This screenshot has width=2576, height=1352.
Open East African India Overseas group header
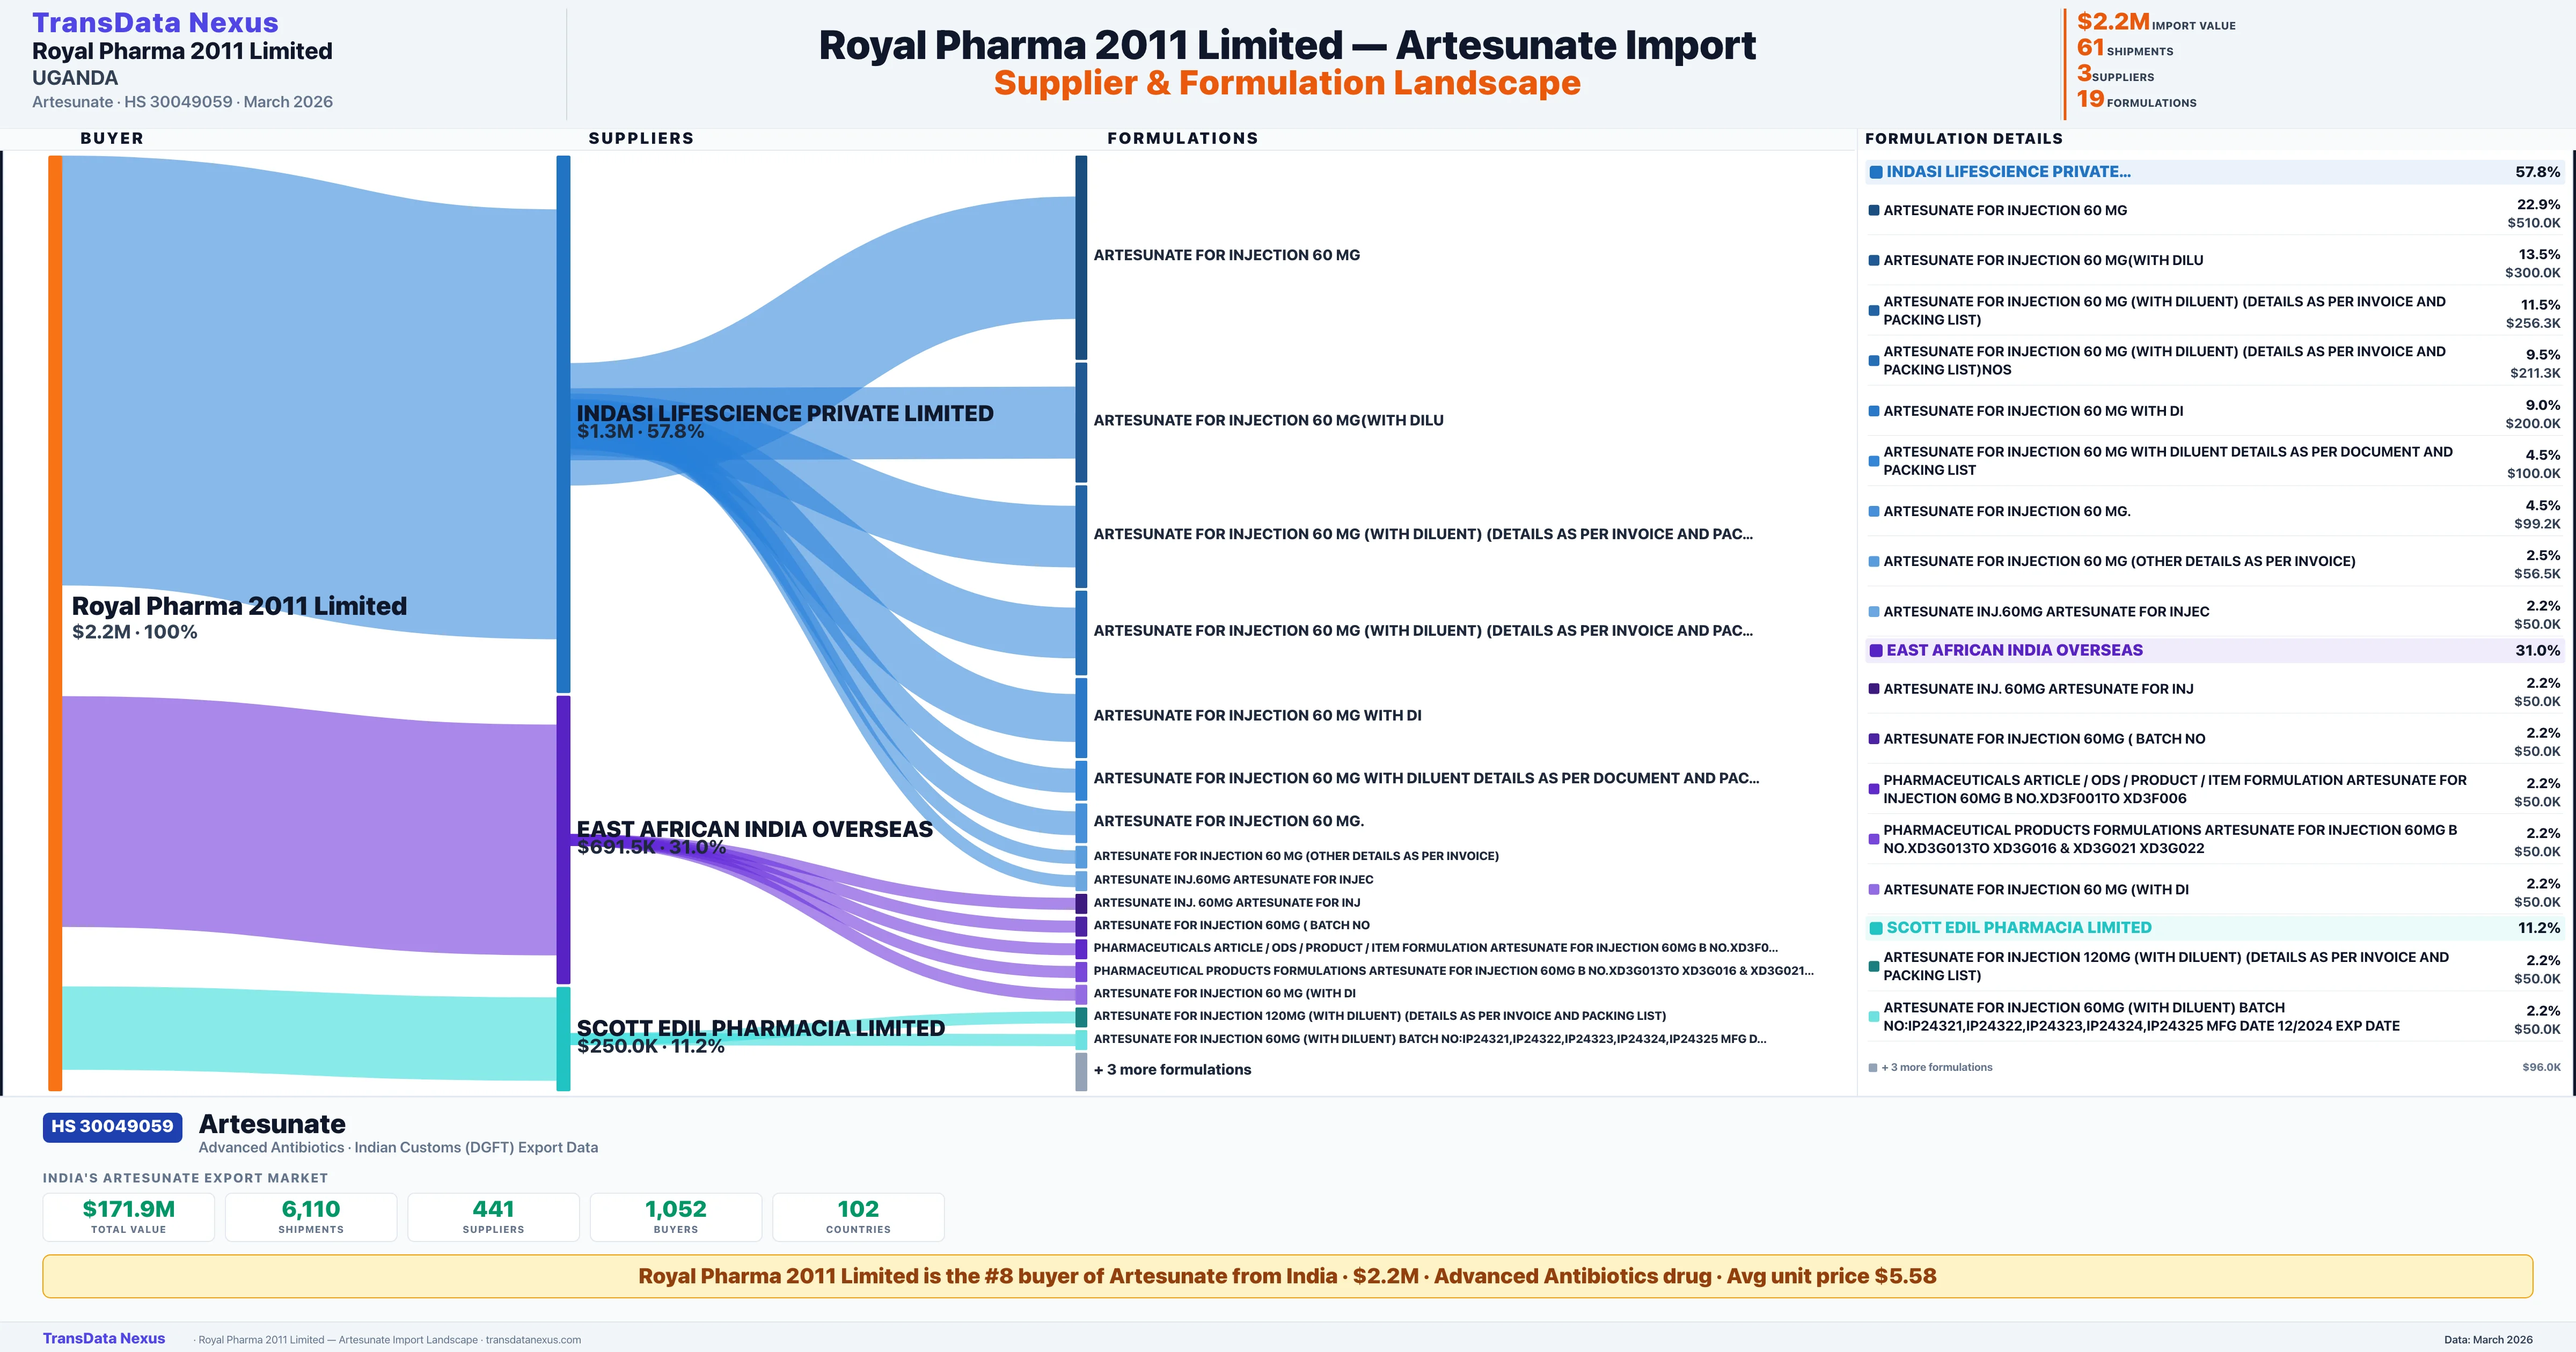tap(2014, 650)
